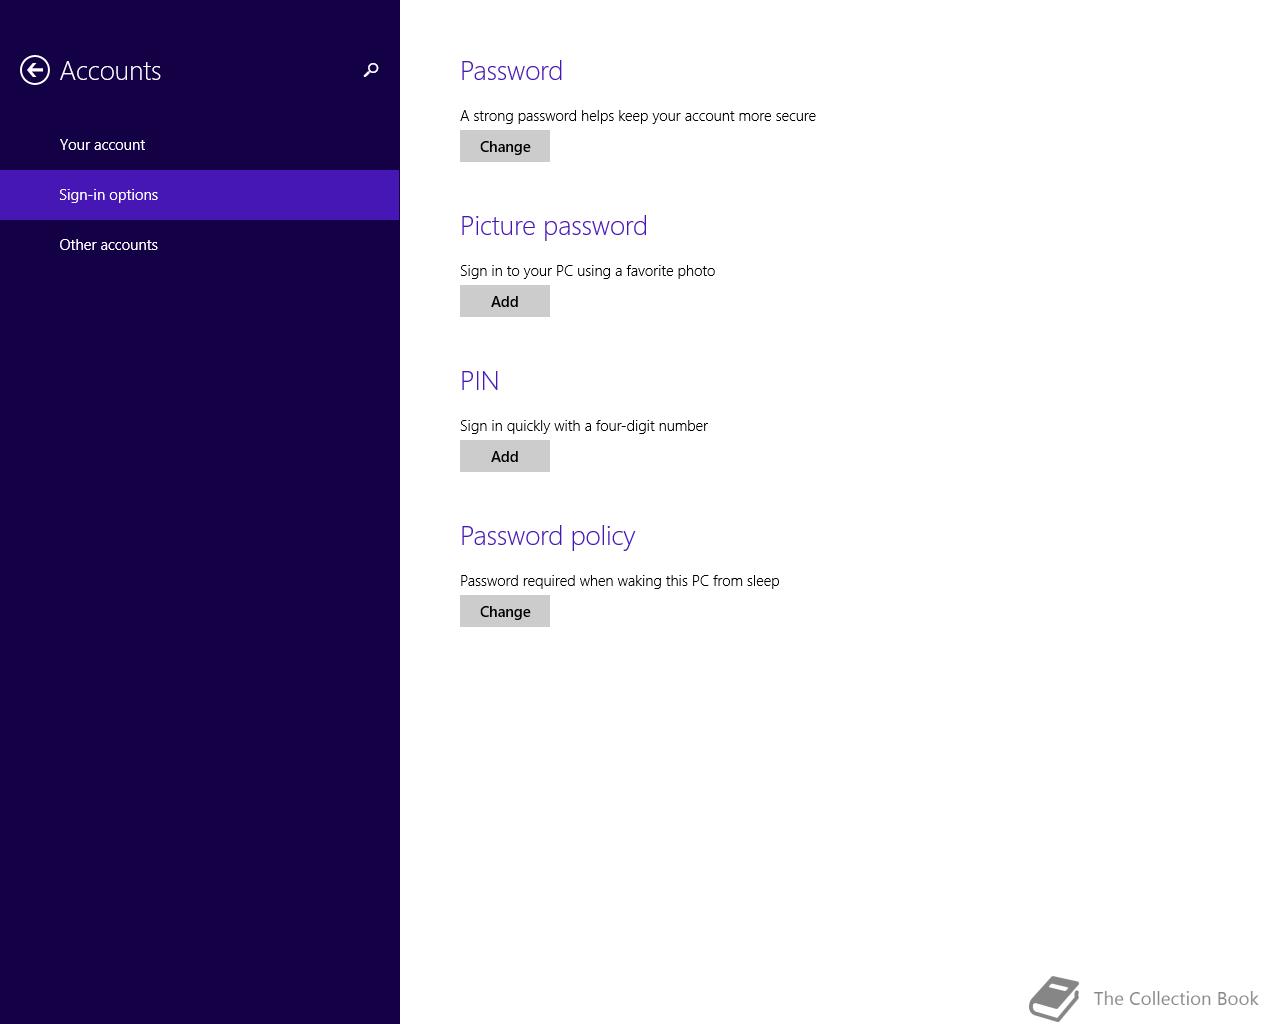Click the Password section heading

511,70
